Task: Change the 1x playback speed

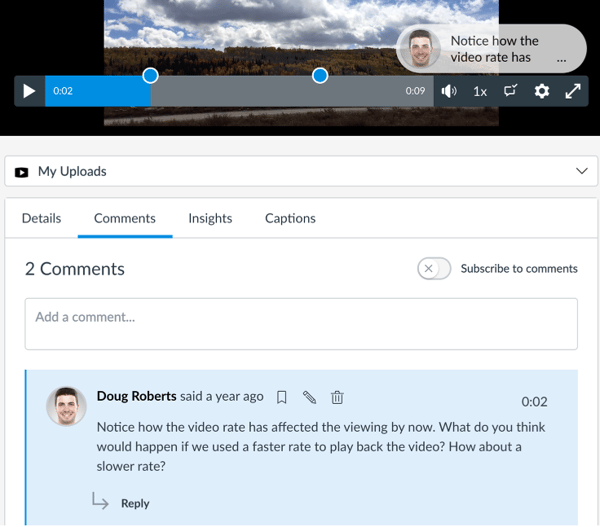Action: 480,91
